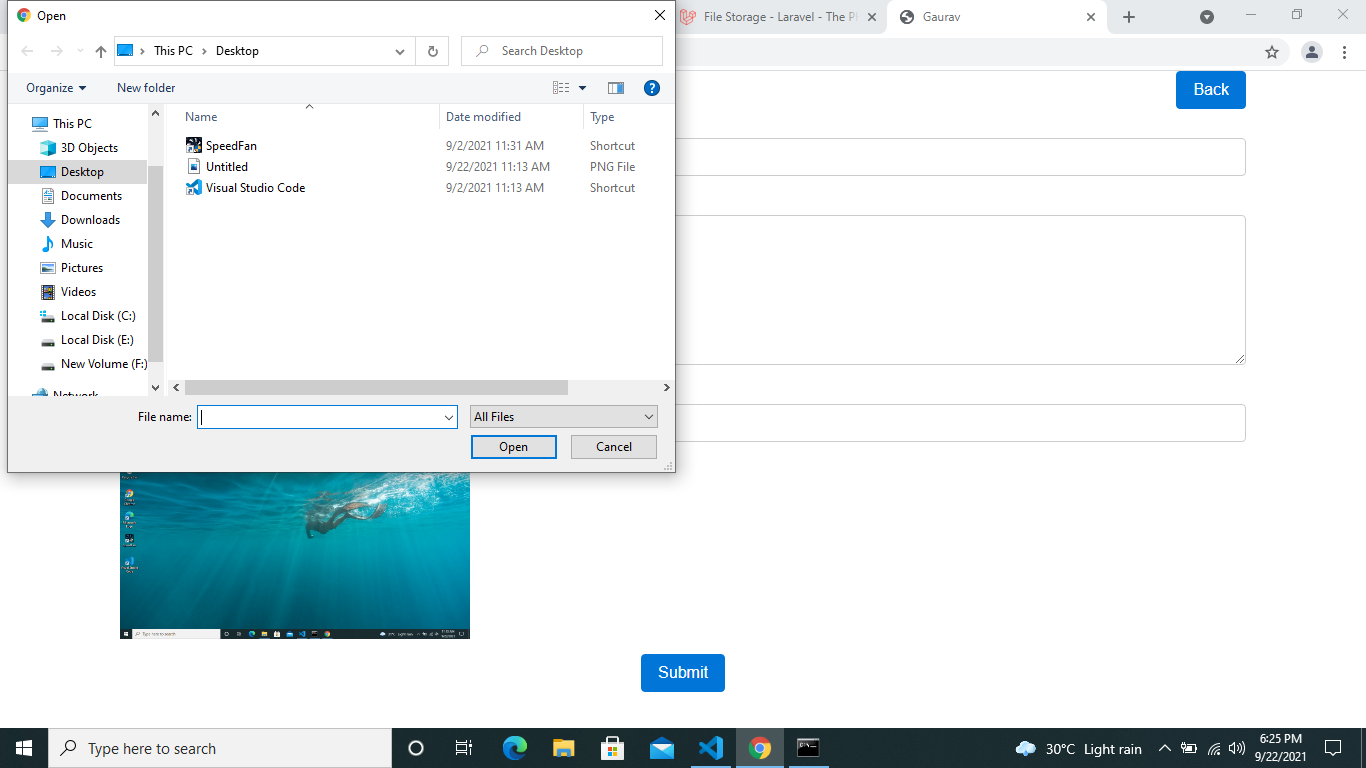This screenshot has width=1366, height=768.
Task: Refresh the Desktop folder listing
Action: pyautogui.click(x=432, y=51)
